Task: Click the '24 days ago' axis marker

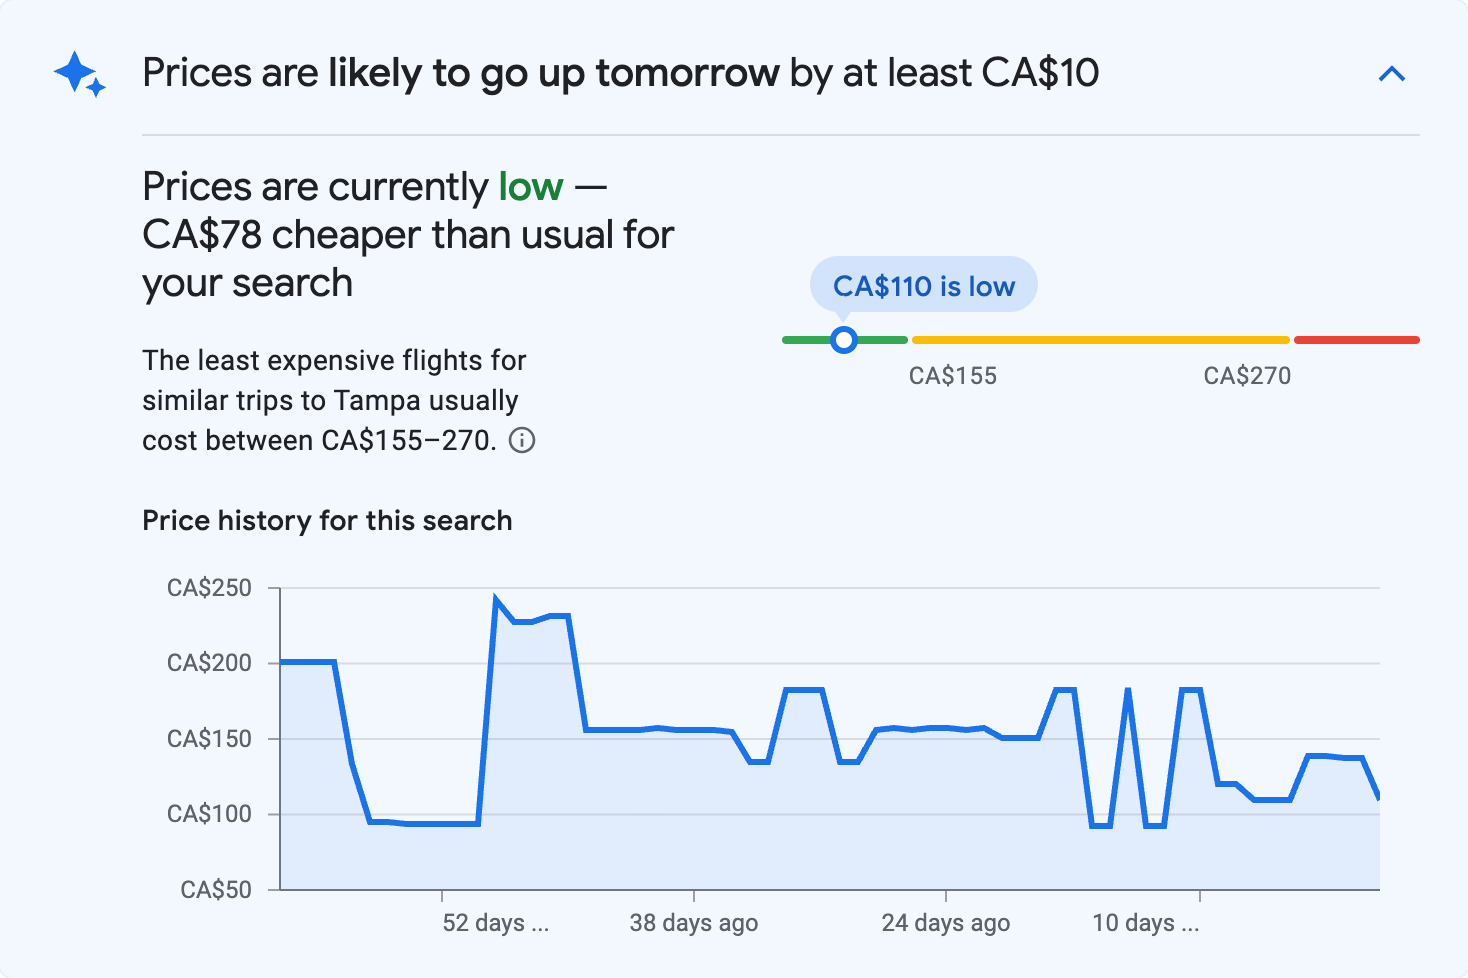Action: tap(945, 922)
